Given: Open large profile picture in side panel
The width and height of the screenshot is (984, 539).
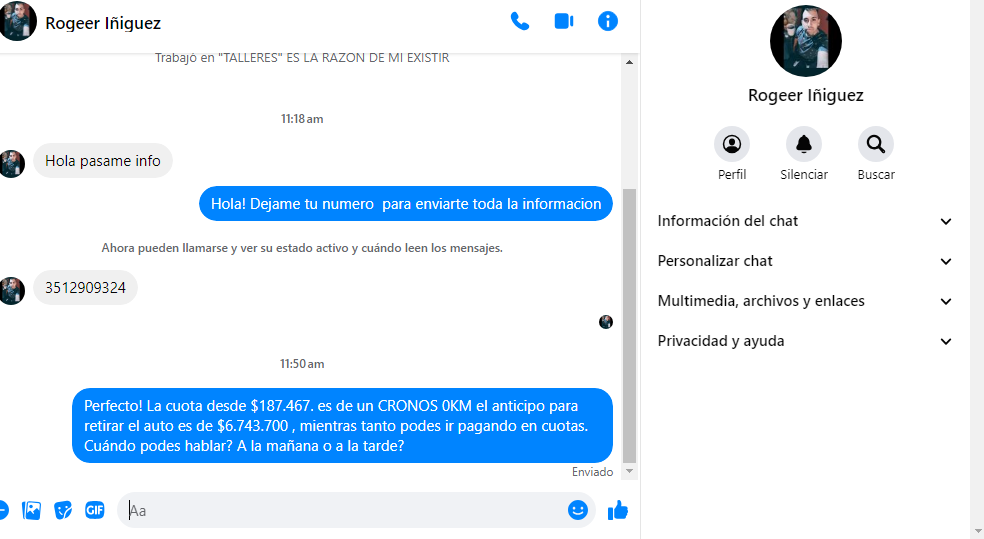Looking at the screenshot, I should tap(806, 41).
